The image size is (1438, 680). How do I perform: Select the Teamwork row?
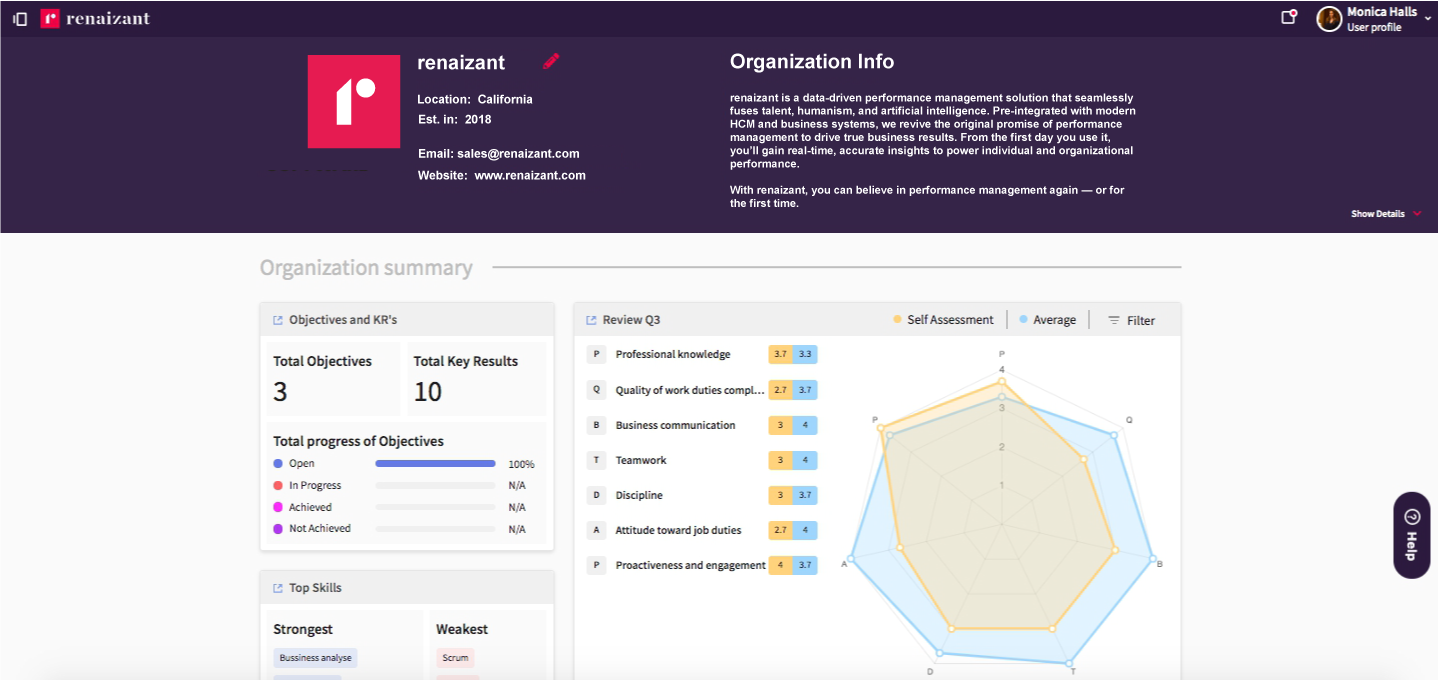[702, 460]
